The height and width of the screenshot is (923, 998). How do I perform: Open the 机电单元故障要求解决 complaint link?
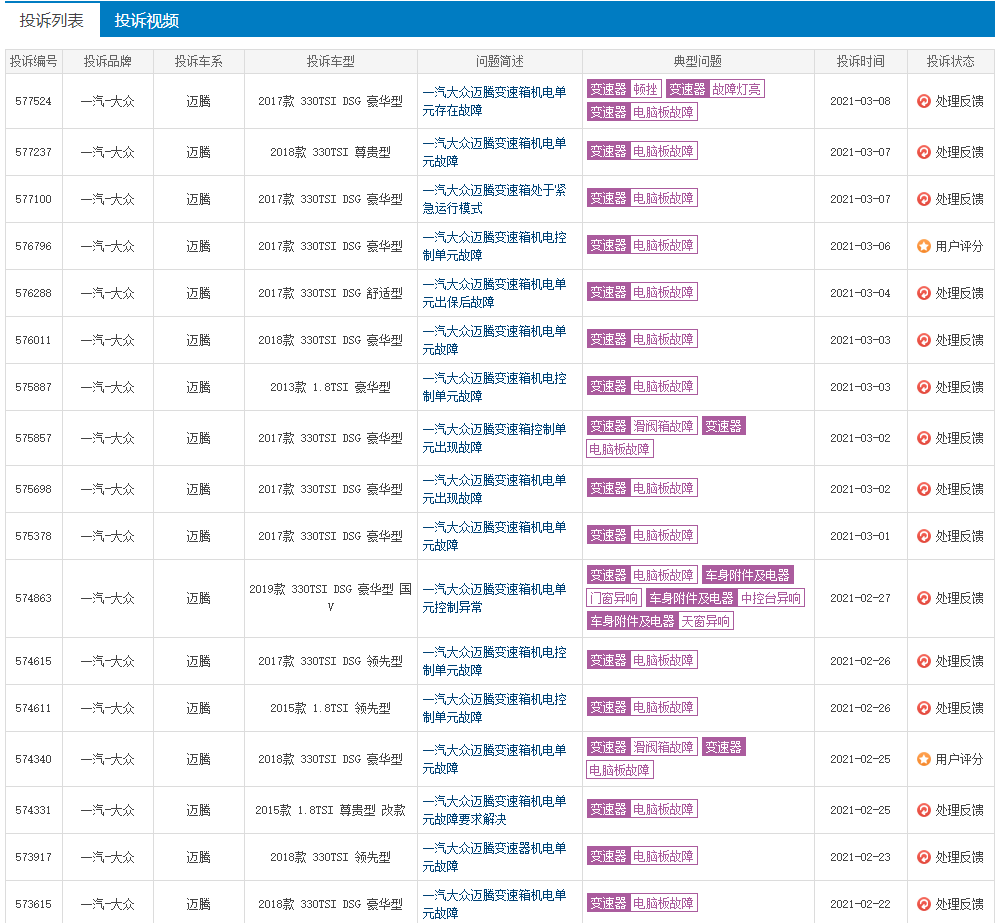[493, 810]
